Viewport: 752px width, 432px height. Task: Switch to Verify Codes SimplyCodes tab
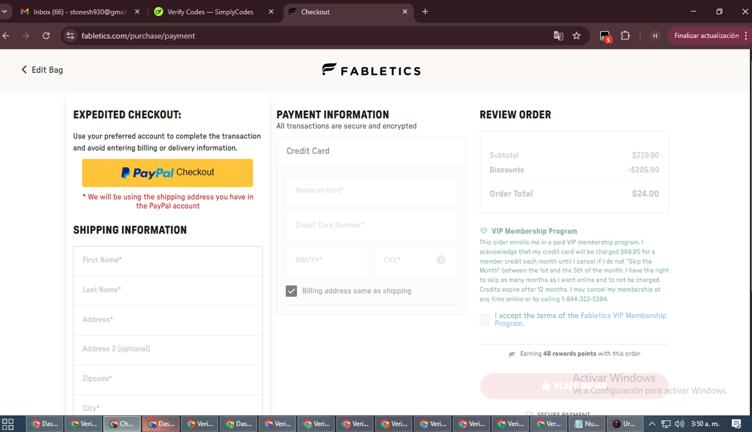pyautogui.click(x=211, y=12)
